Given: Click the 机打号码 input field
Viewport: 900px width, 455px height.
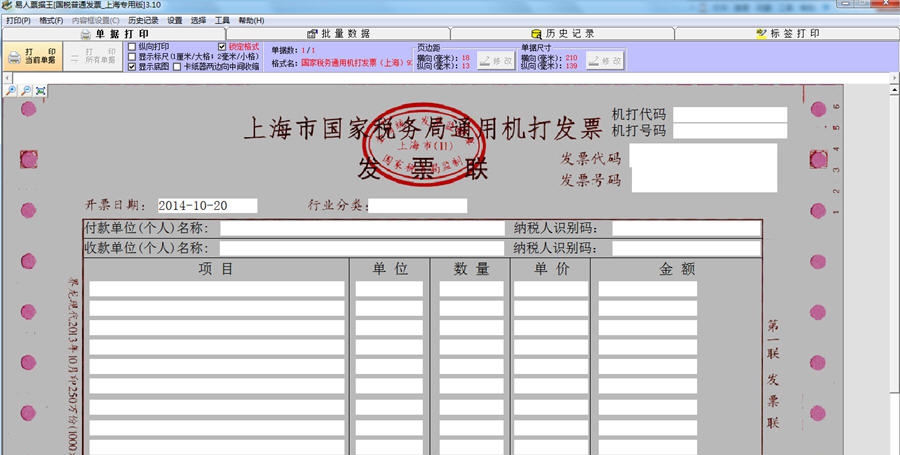Looking at the screenshot, I should 730,131.
